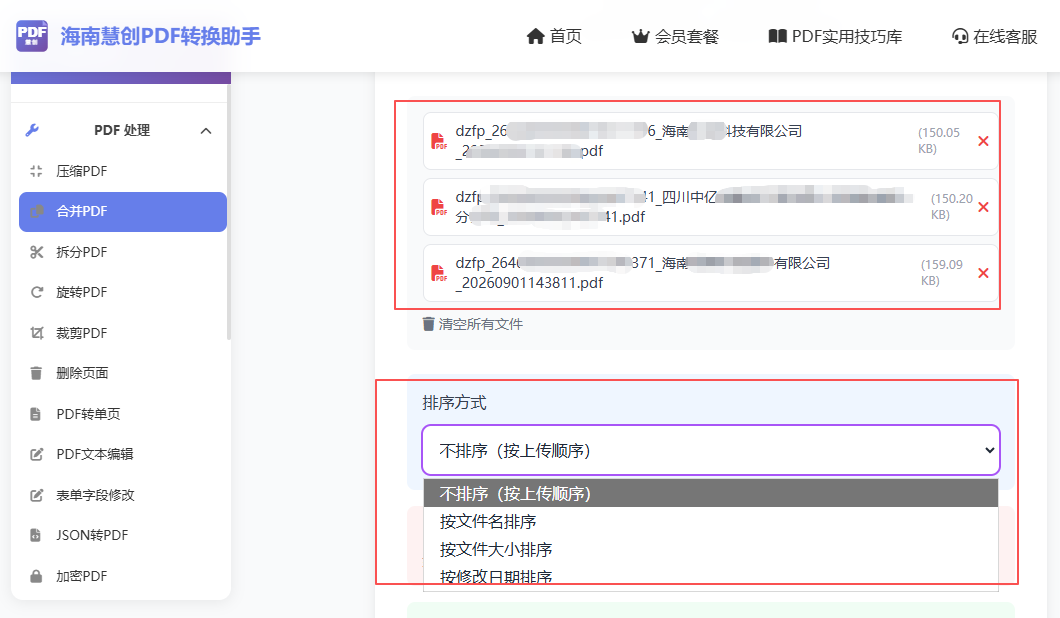The height and width of the screenshot is (618, 1060).
Task: Select 删除页面 in the sidebar
Action: [122, 373]
